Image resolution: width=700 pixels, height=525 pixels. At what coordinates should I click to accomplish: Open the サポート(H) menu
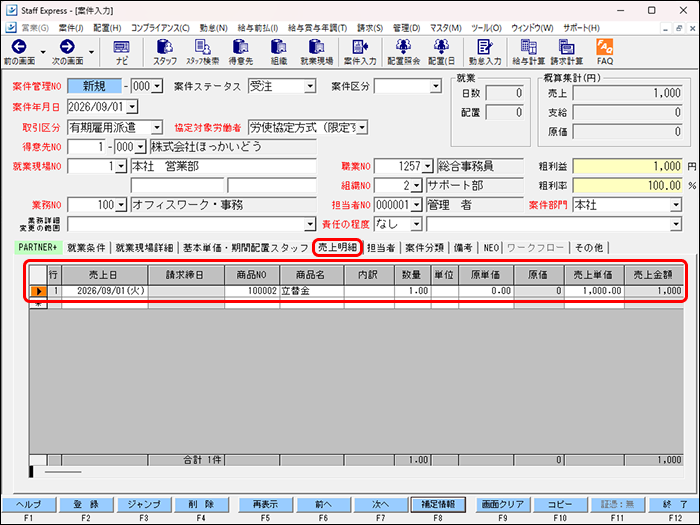point(581,28)
